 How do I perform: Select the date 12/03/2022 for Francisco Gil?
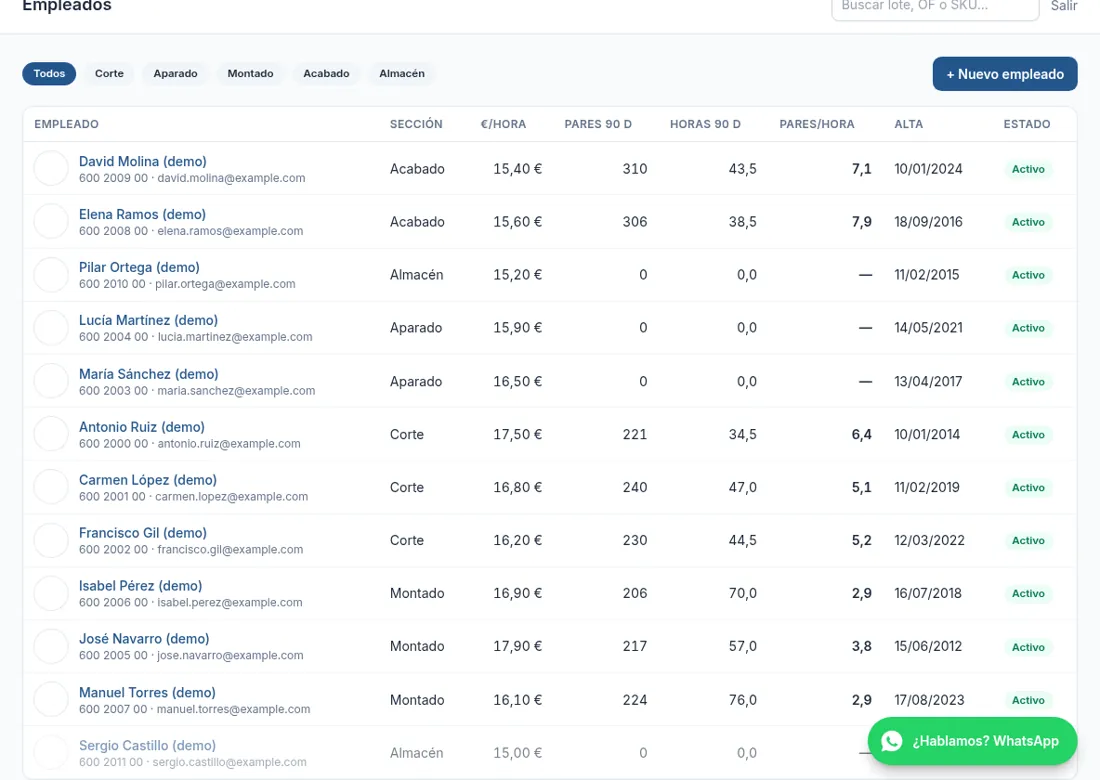(930, 541)
